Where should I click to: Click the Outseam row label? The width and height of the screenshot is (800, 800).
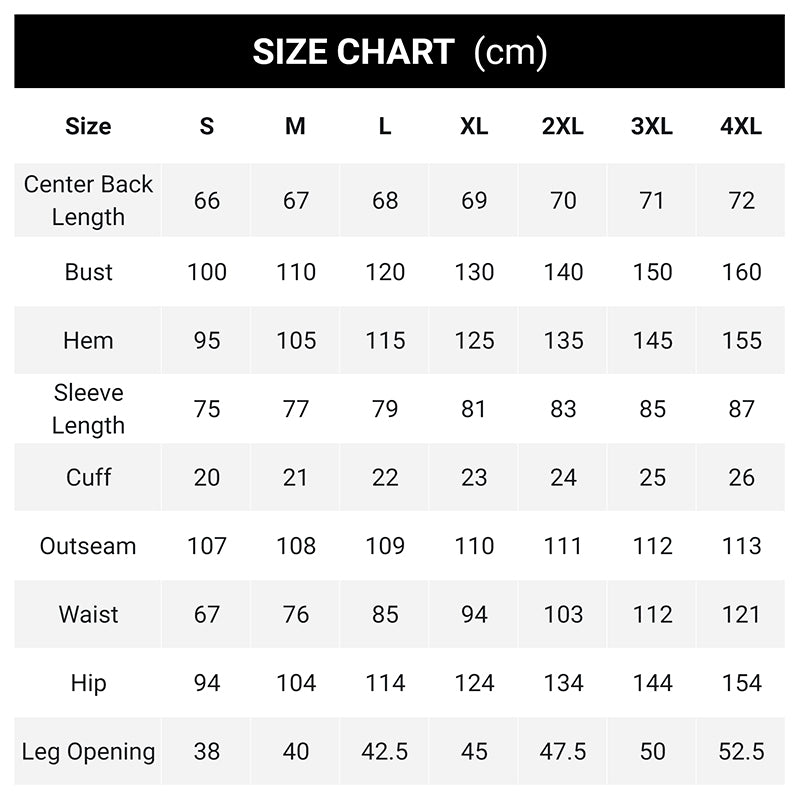88,546
